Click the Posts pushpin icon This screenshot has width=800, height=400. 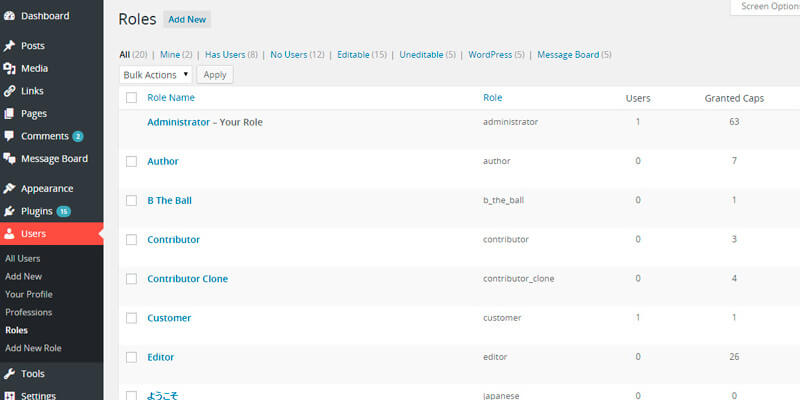point(9,46)
